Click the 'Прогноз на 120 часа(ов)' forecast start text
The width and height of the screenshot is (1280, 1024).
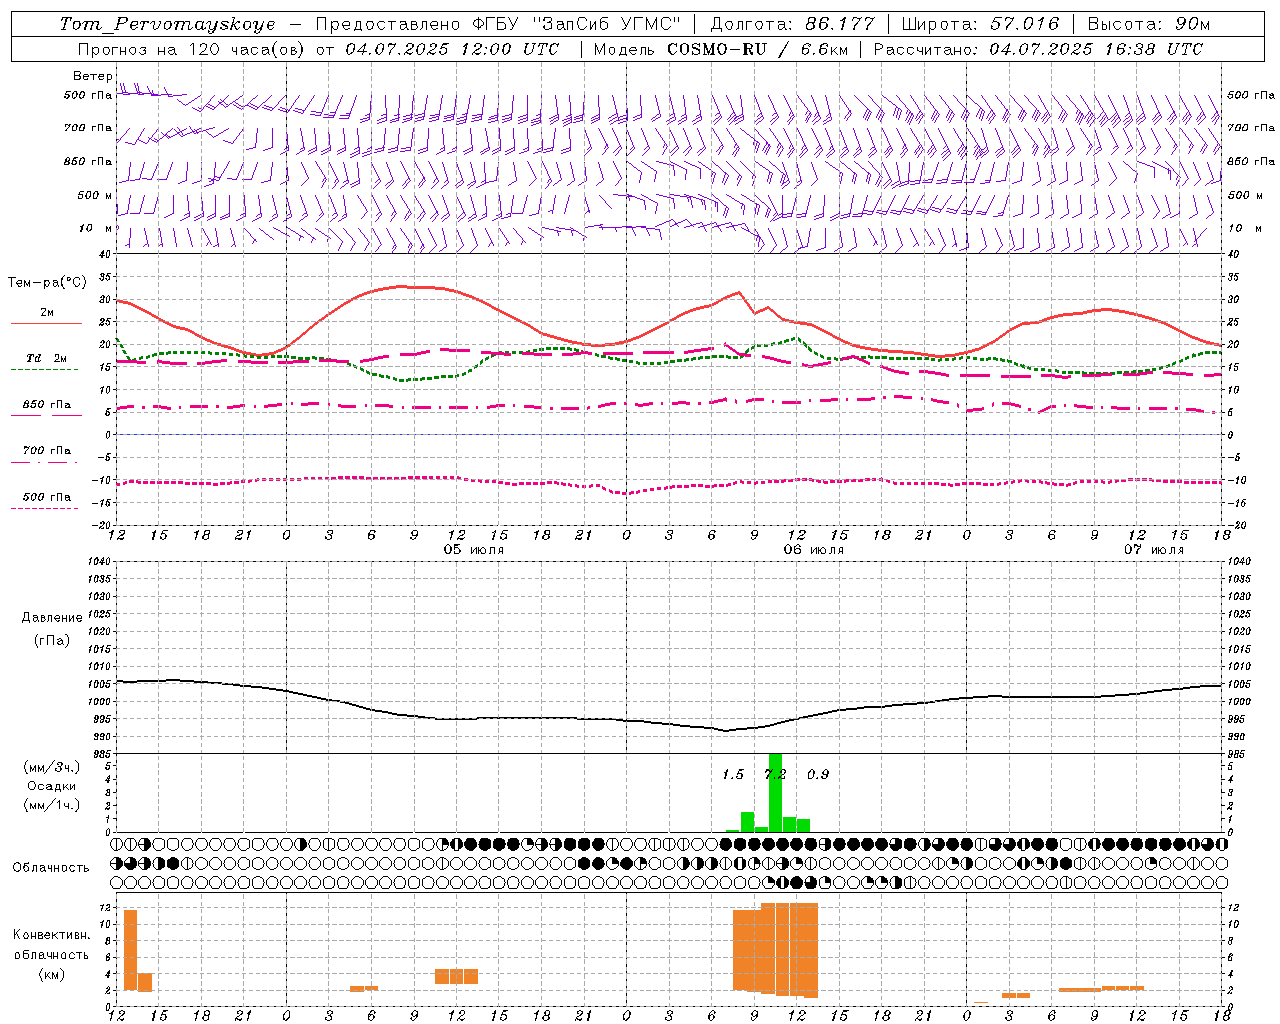pyautogui.click(x=192, y=49)
